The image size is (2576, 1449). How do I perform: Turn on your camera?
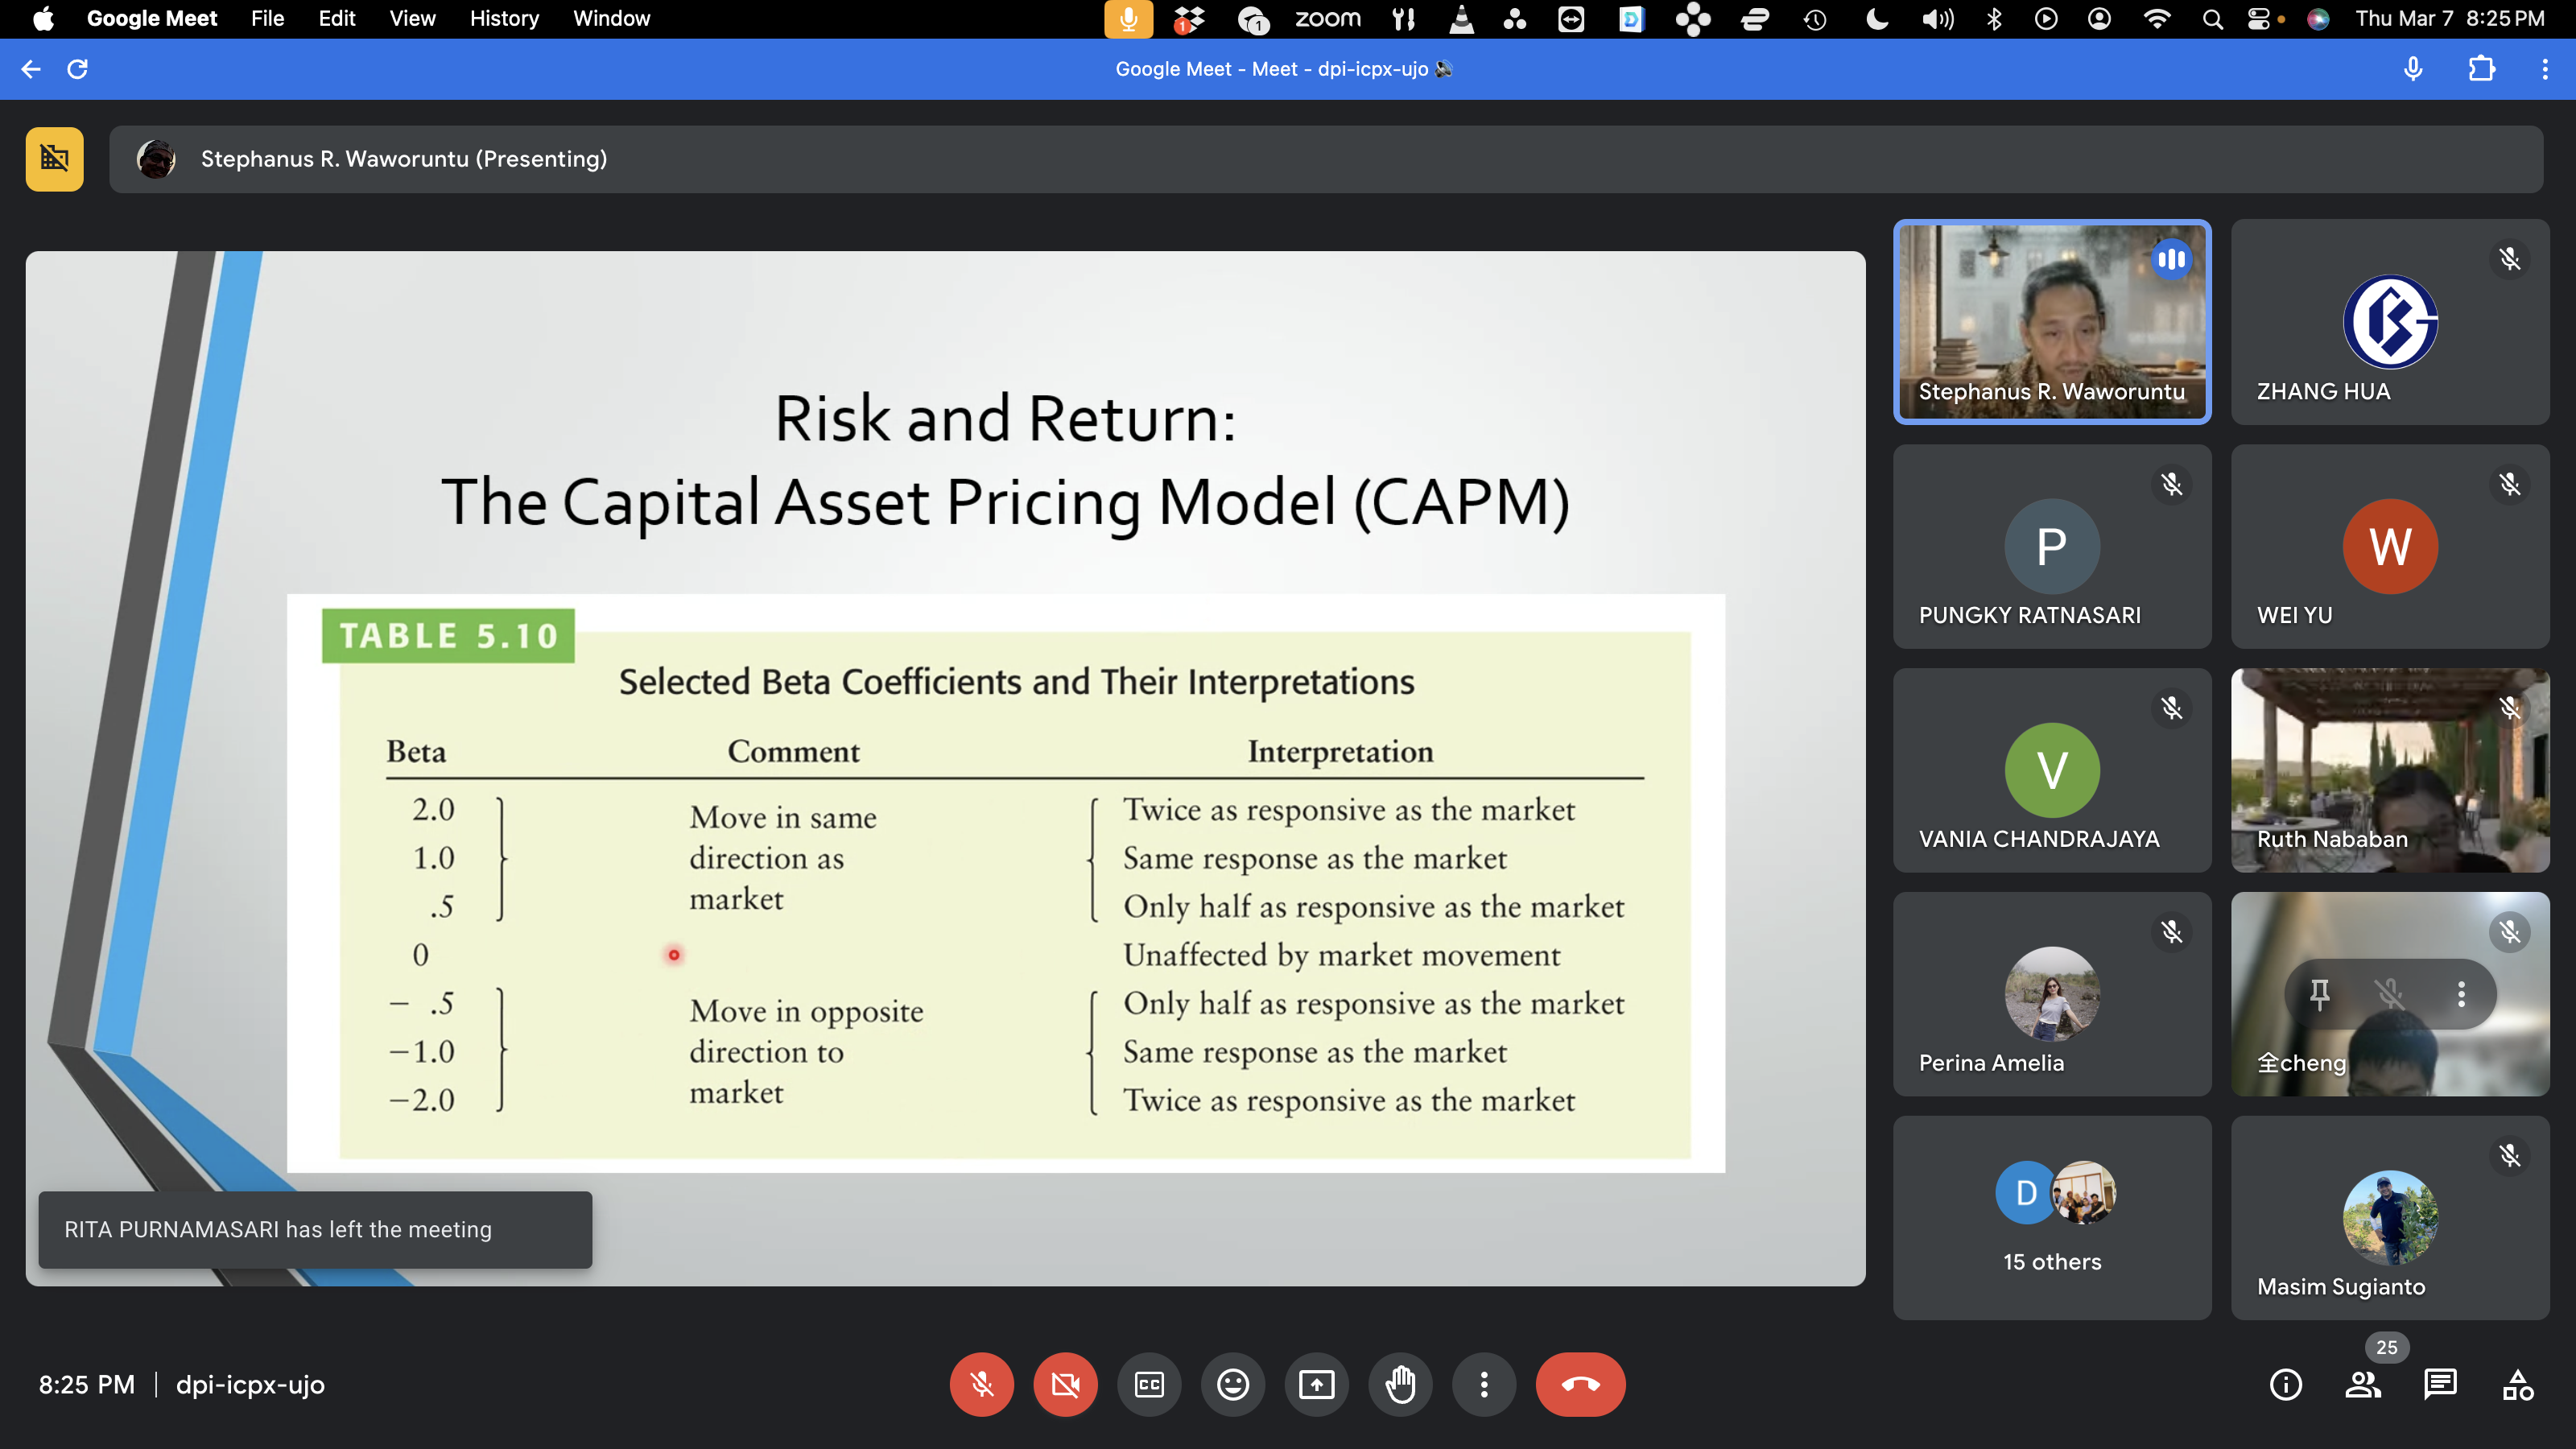click(x=1065, y=1385)
